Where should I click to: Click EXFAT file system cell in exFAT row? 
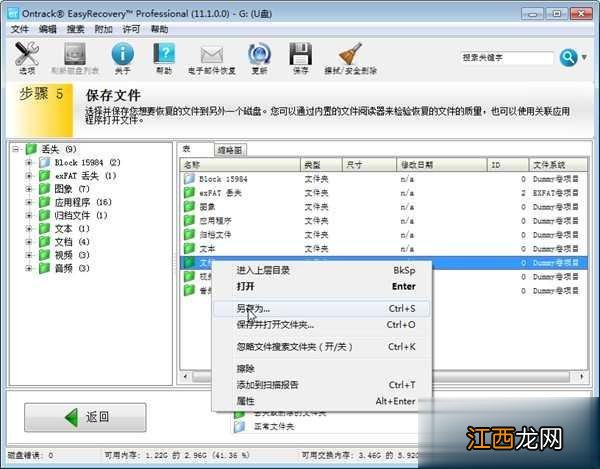556,193
